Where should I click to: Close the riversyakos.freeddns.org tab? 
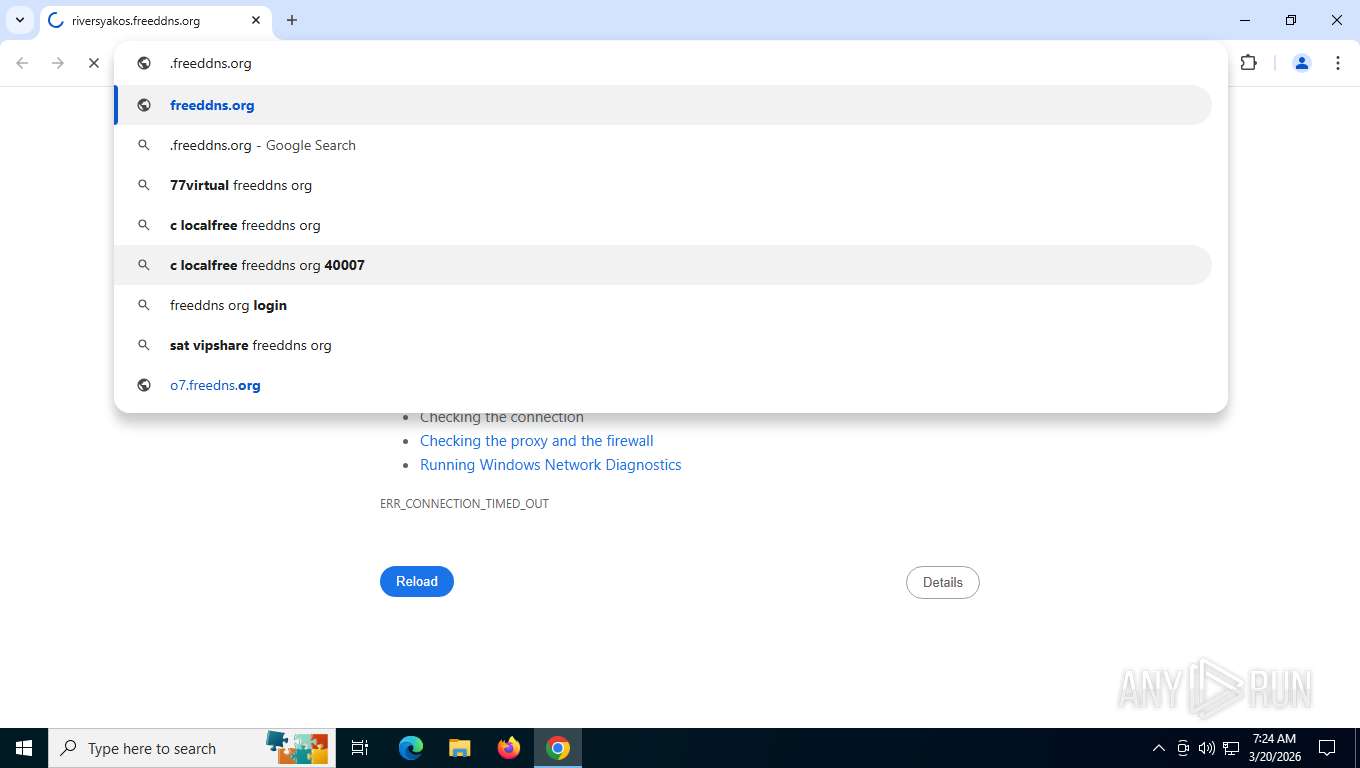[x=256, y=20]
